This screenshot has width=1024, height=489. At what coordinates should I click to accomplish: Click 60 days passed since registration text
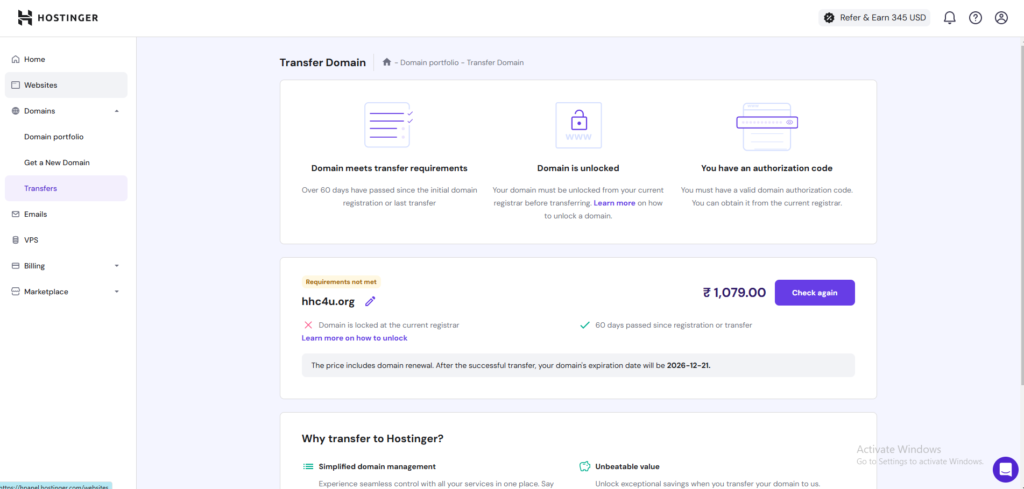tap(673, 324)
